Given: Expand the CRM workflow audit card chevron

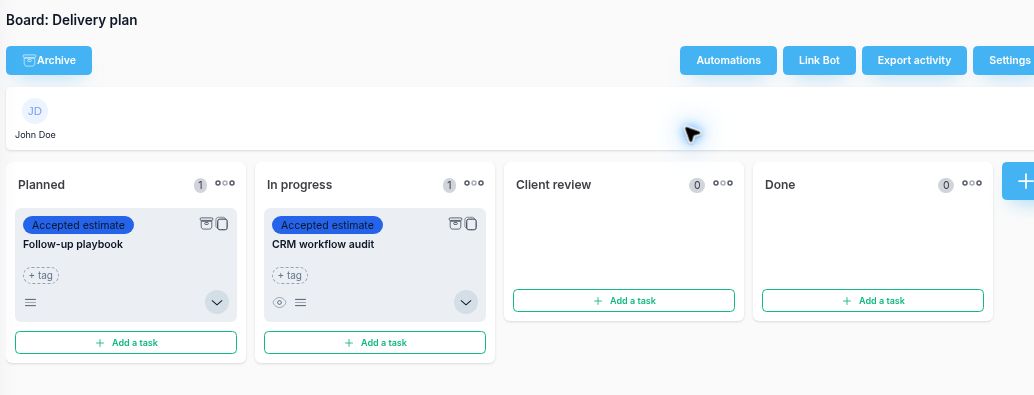Looking at the screenshot, I should click(x=466, y=302).
